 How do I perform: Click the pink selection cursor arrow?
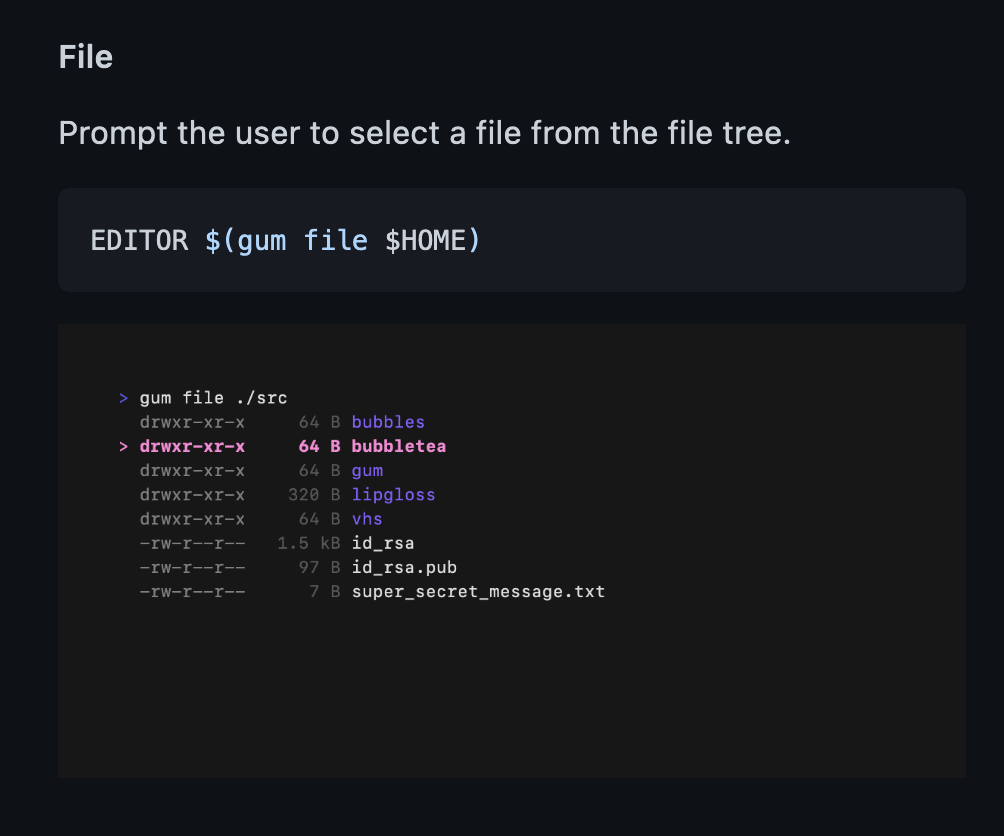click(123, 446)
